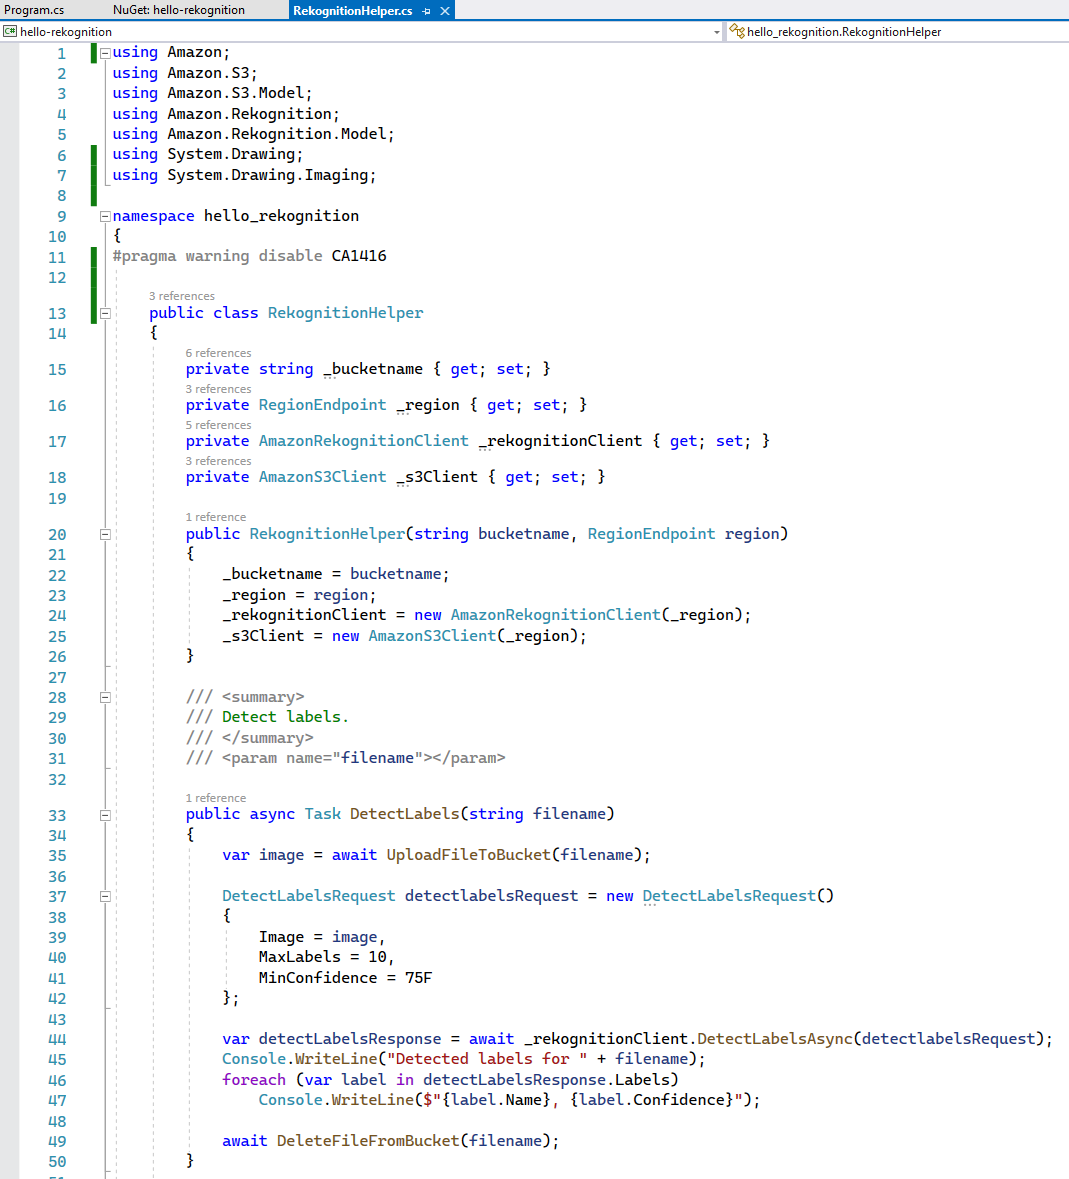Collapse the namespace hello_rekognition block
The width and height of the screenshot is (1069, 1179).
coord(105,217)
